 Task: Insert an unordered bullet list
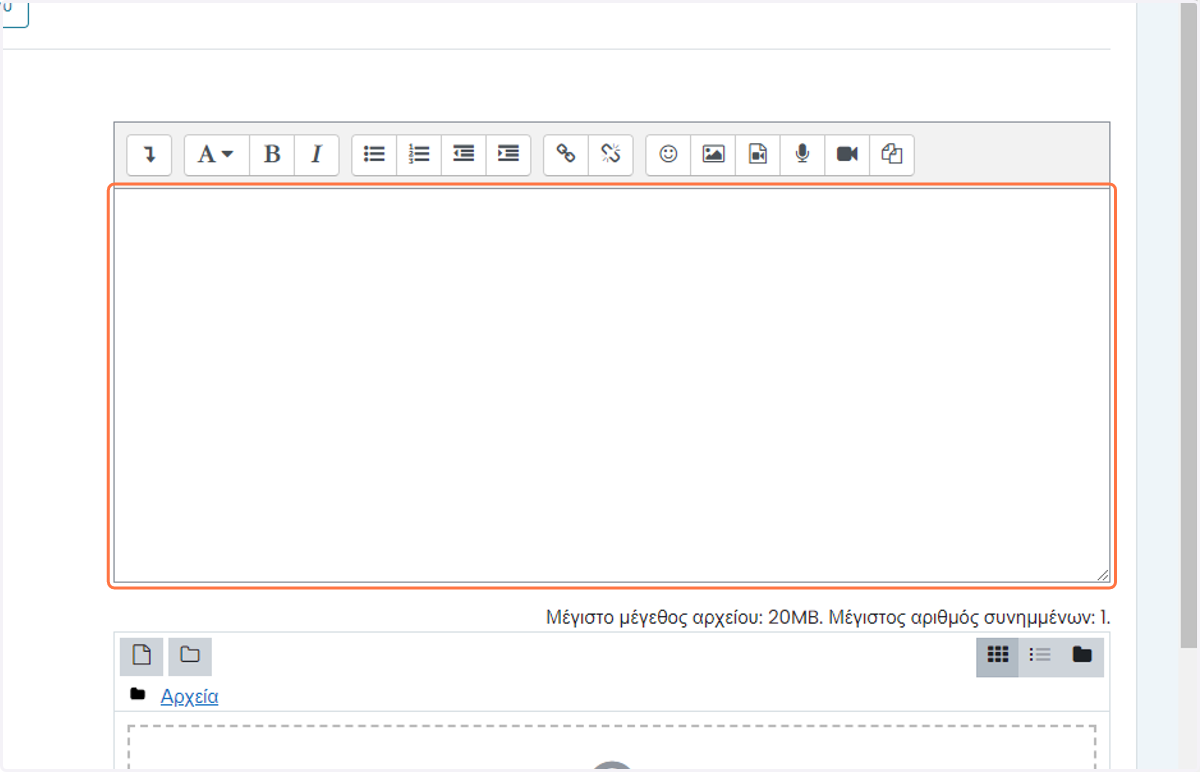tap(374, 155)
